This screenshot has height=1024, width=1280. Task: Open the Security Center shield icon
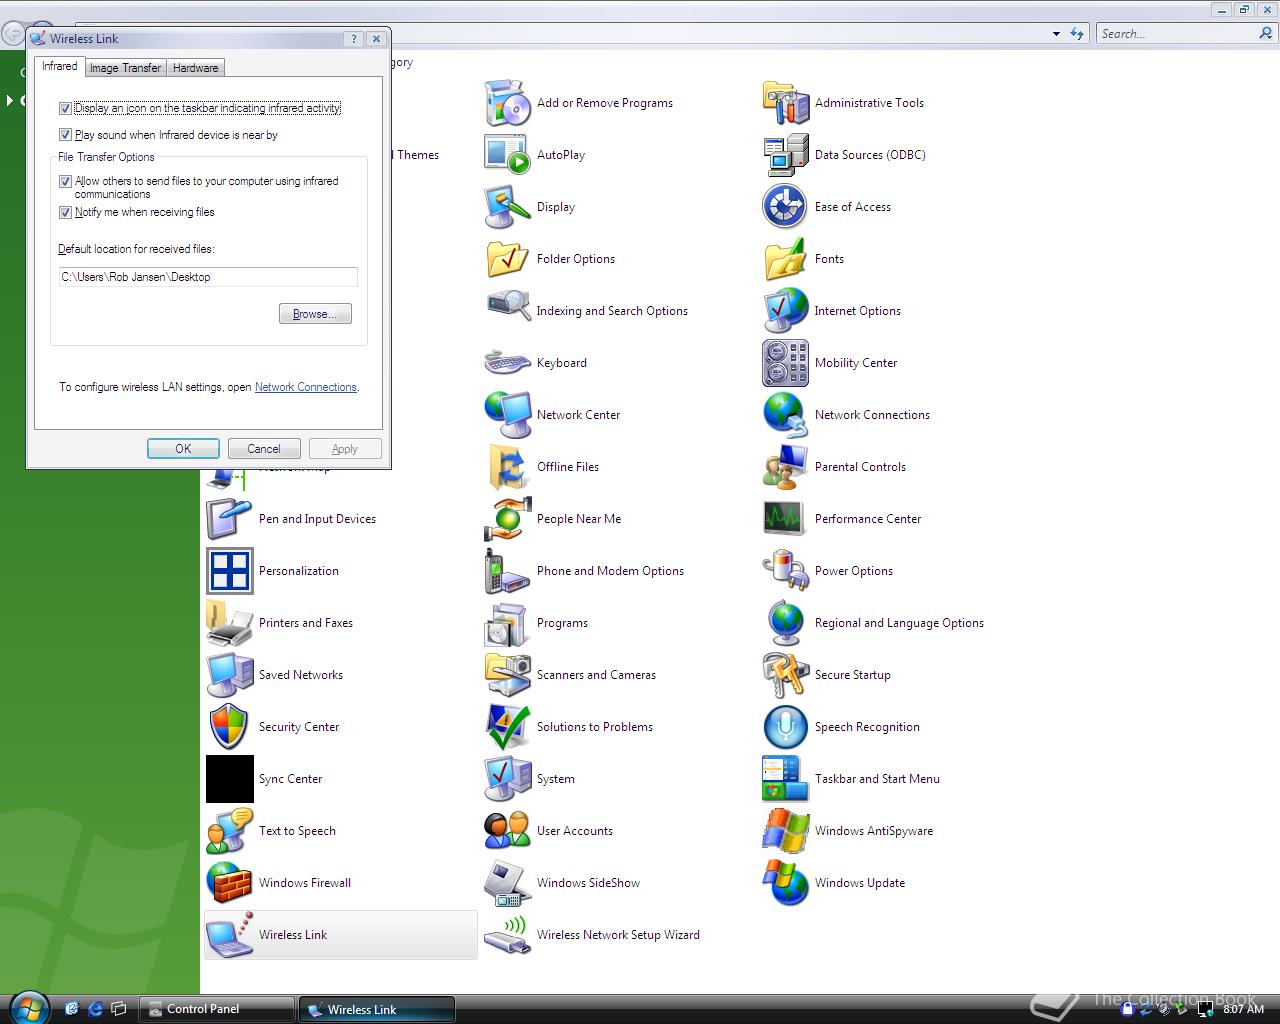pos(229,727)
